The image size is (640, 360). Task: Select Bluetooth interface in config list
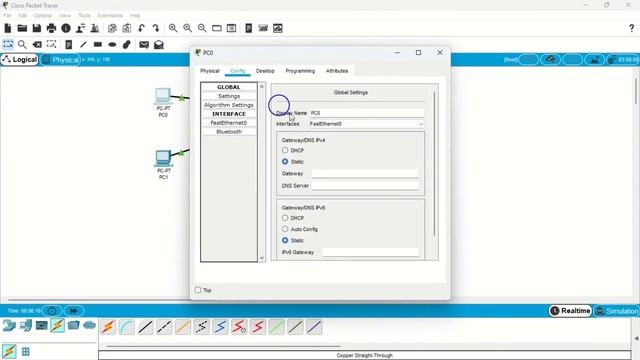coord(229,132)
